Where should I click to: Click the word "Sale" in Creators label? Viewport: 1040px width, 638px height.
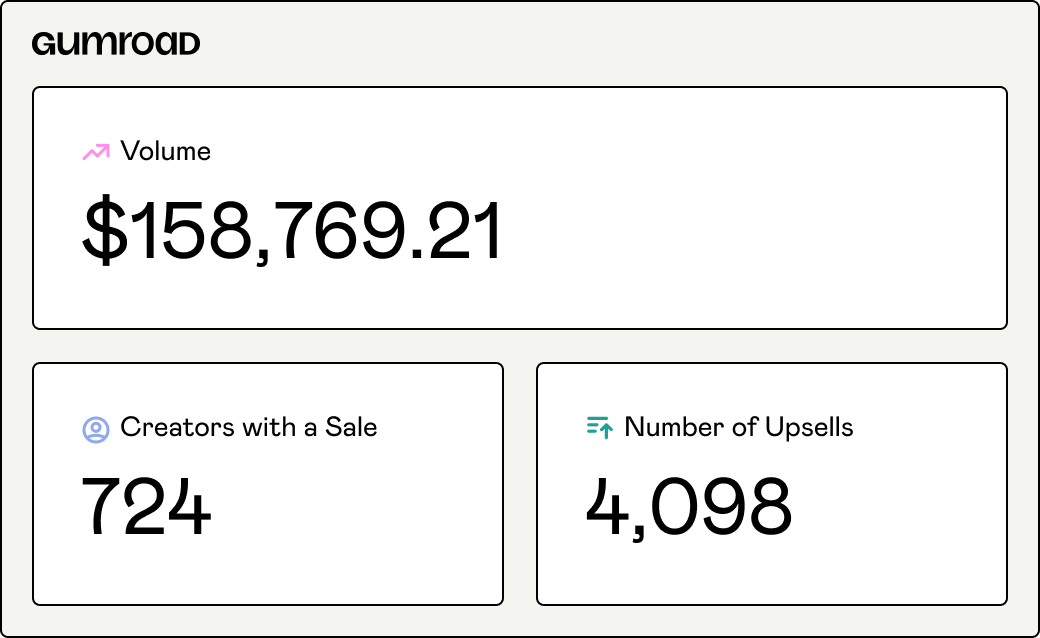(351, 427)
